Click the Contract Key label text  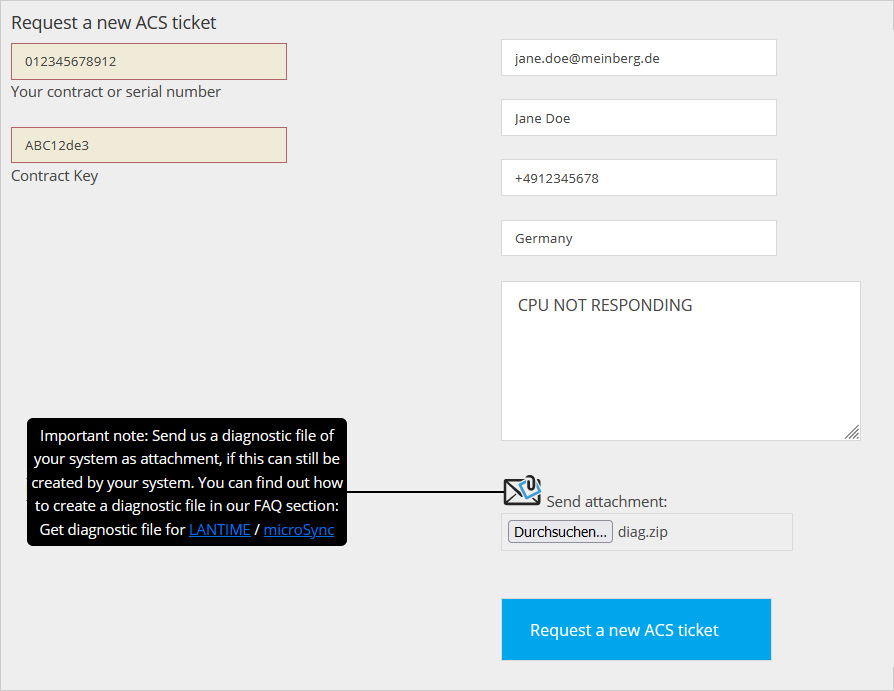pyautogui.click(x=55, y=176)
